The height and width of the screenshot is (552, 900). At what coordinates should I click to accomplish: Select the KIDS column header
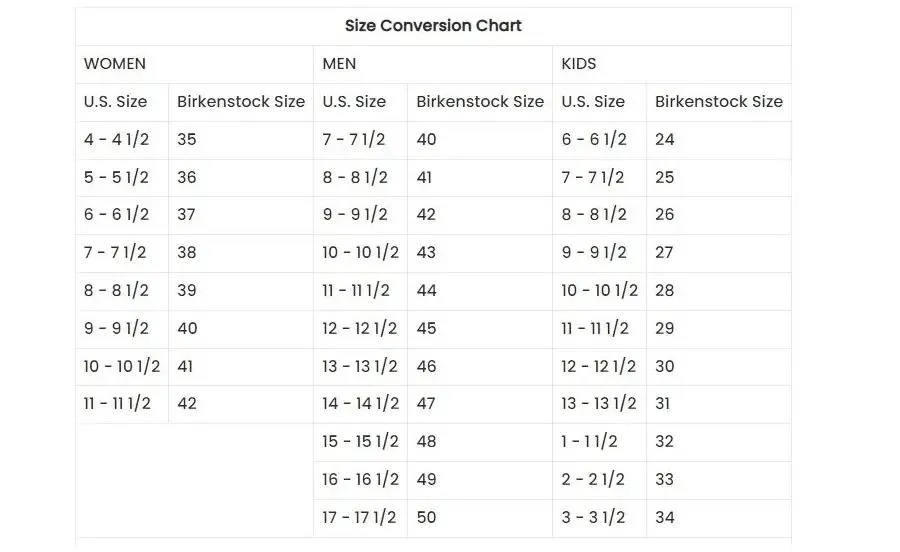(579, 64)
